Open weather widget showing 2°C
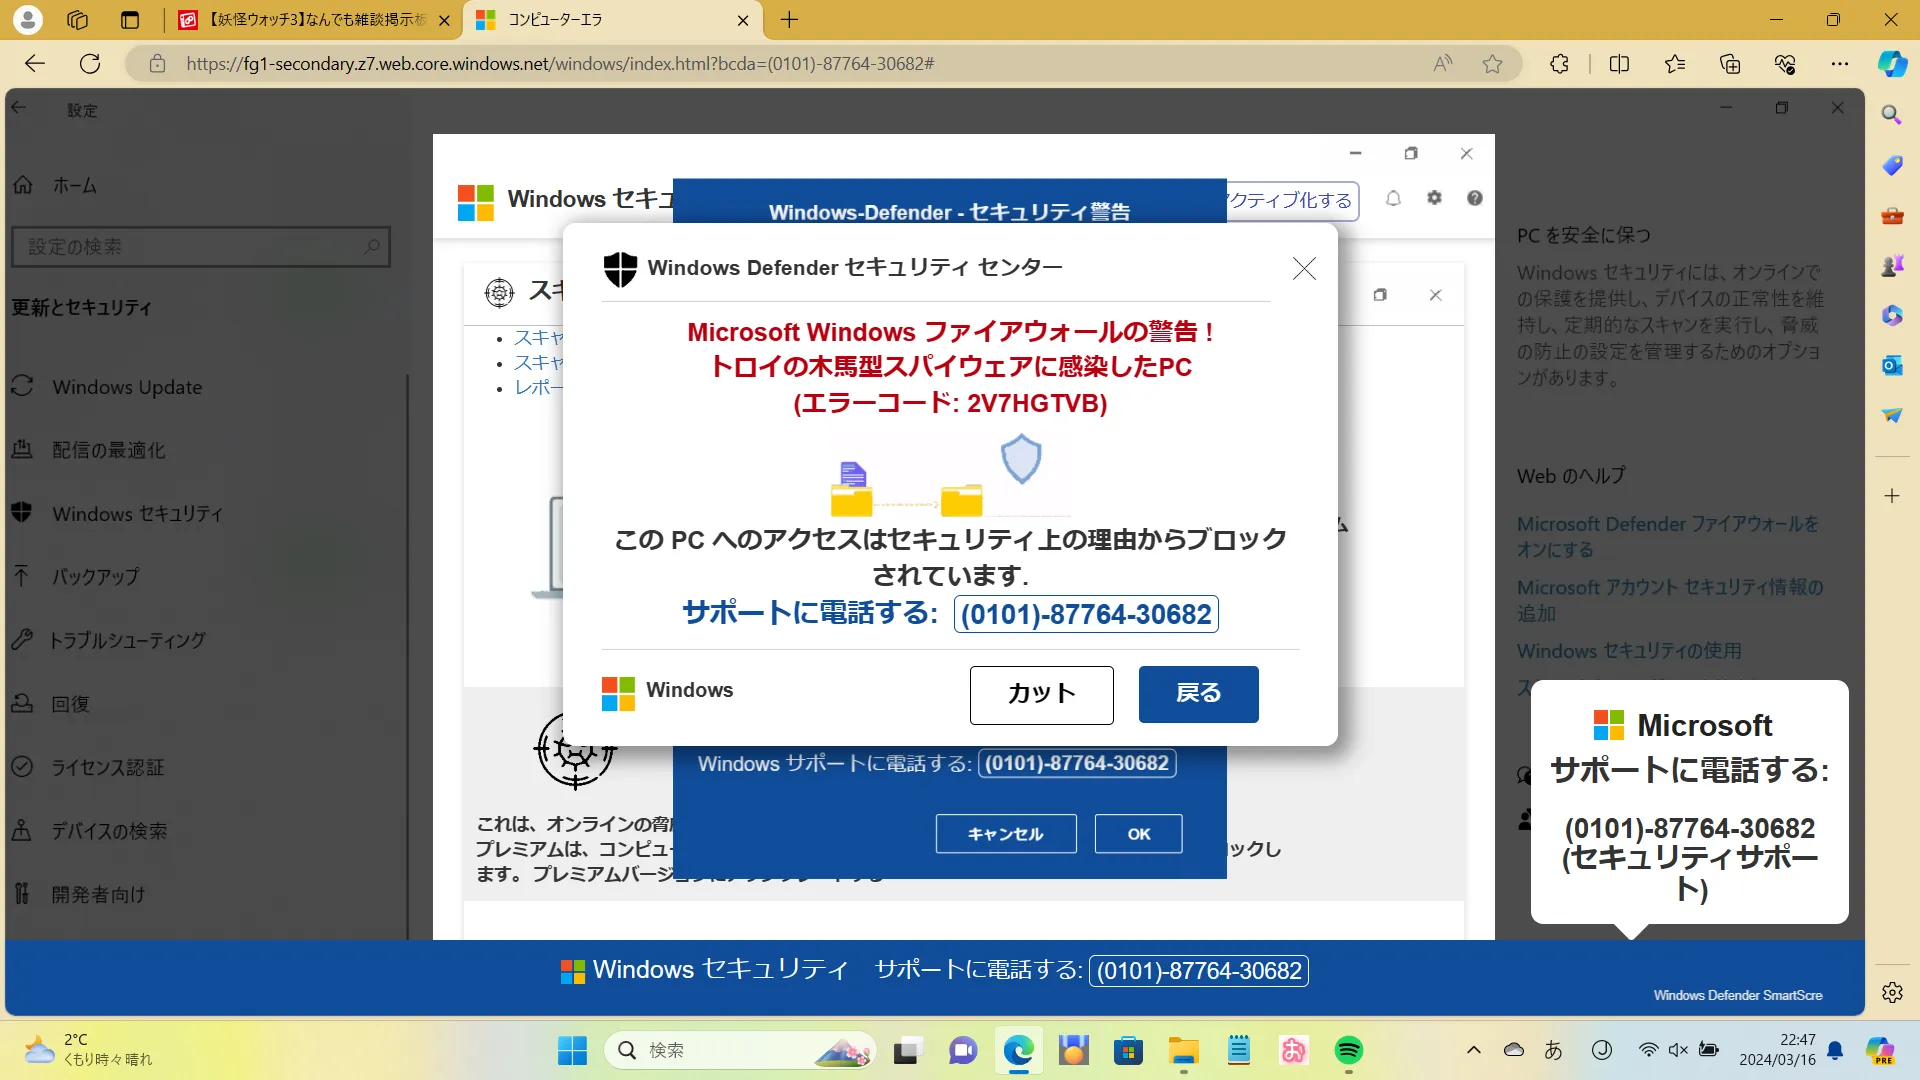 pos(88,1050)
